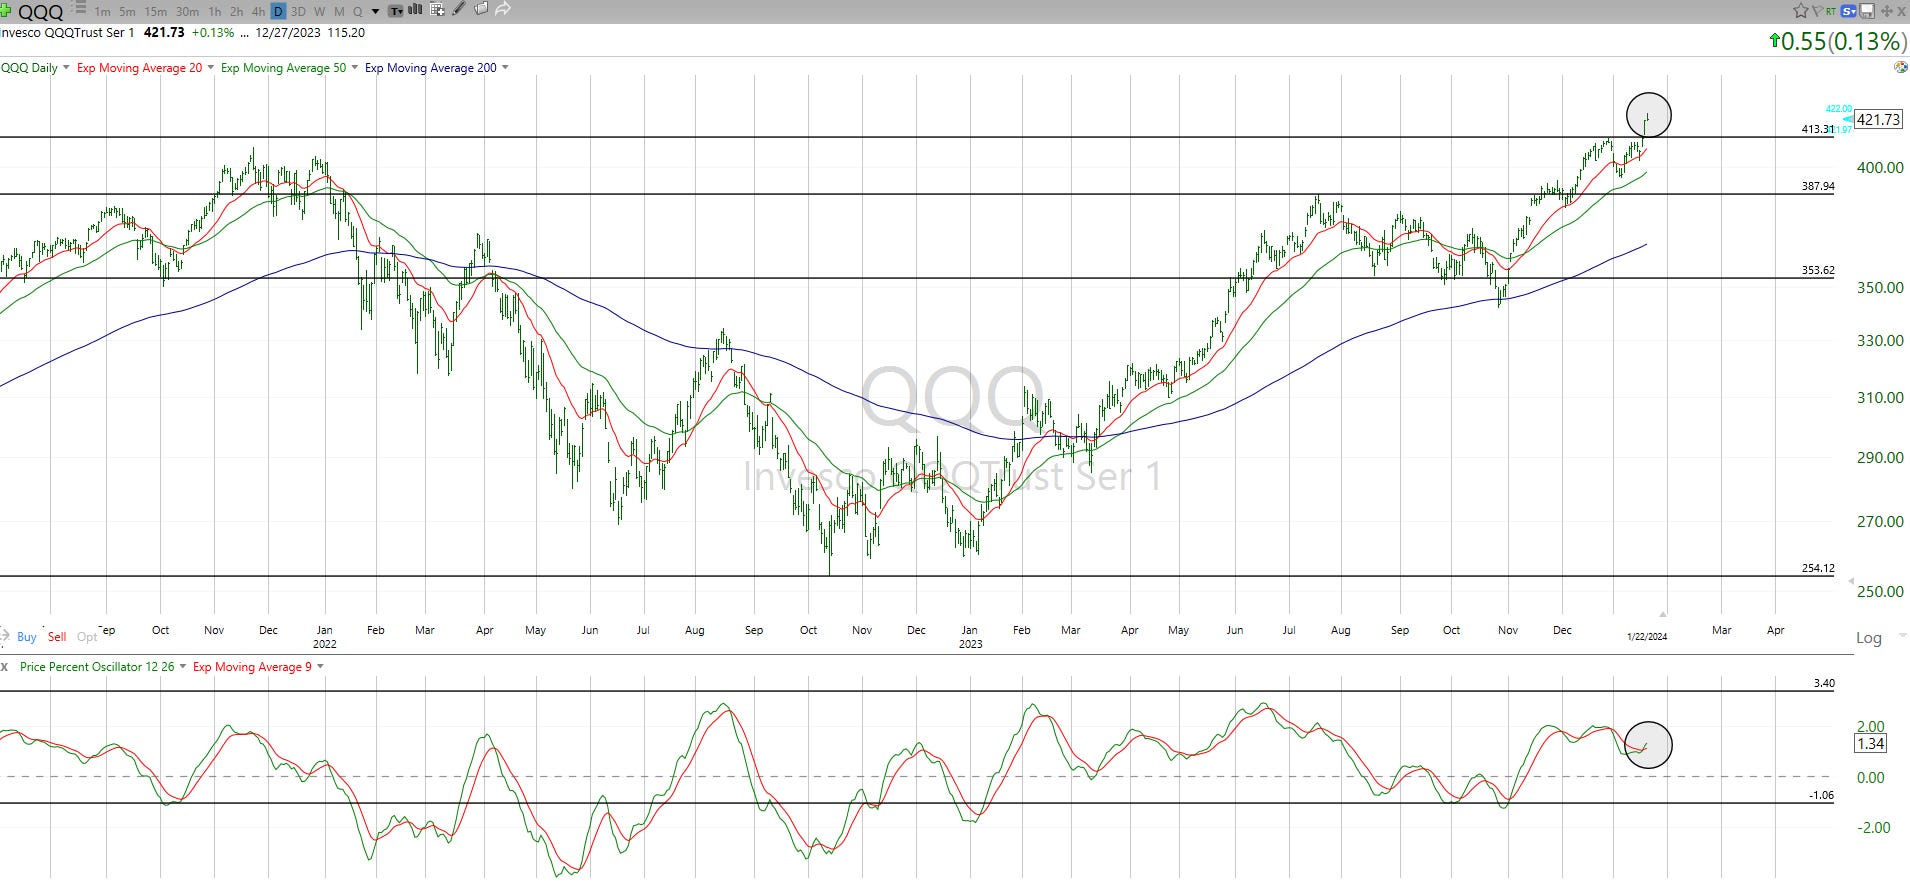Click the share arrow icon
This screenshot has height=883, width=1910.
coord(503,9)
